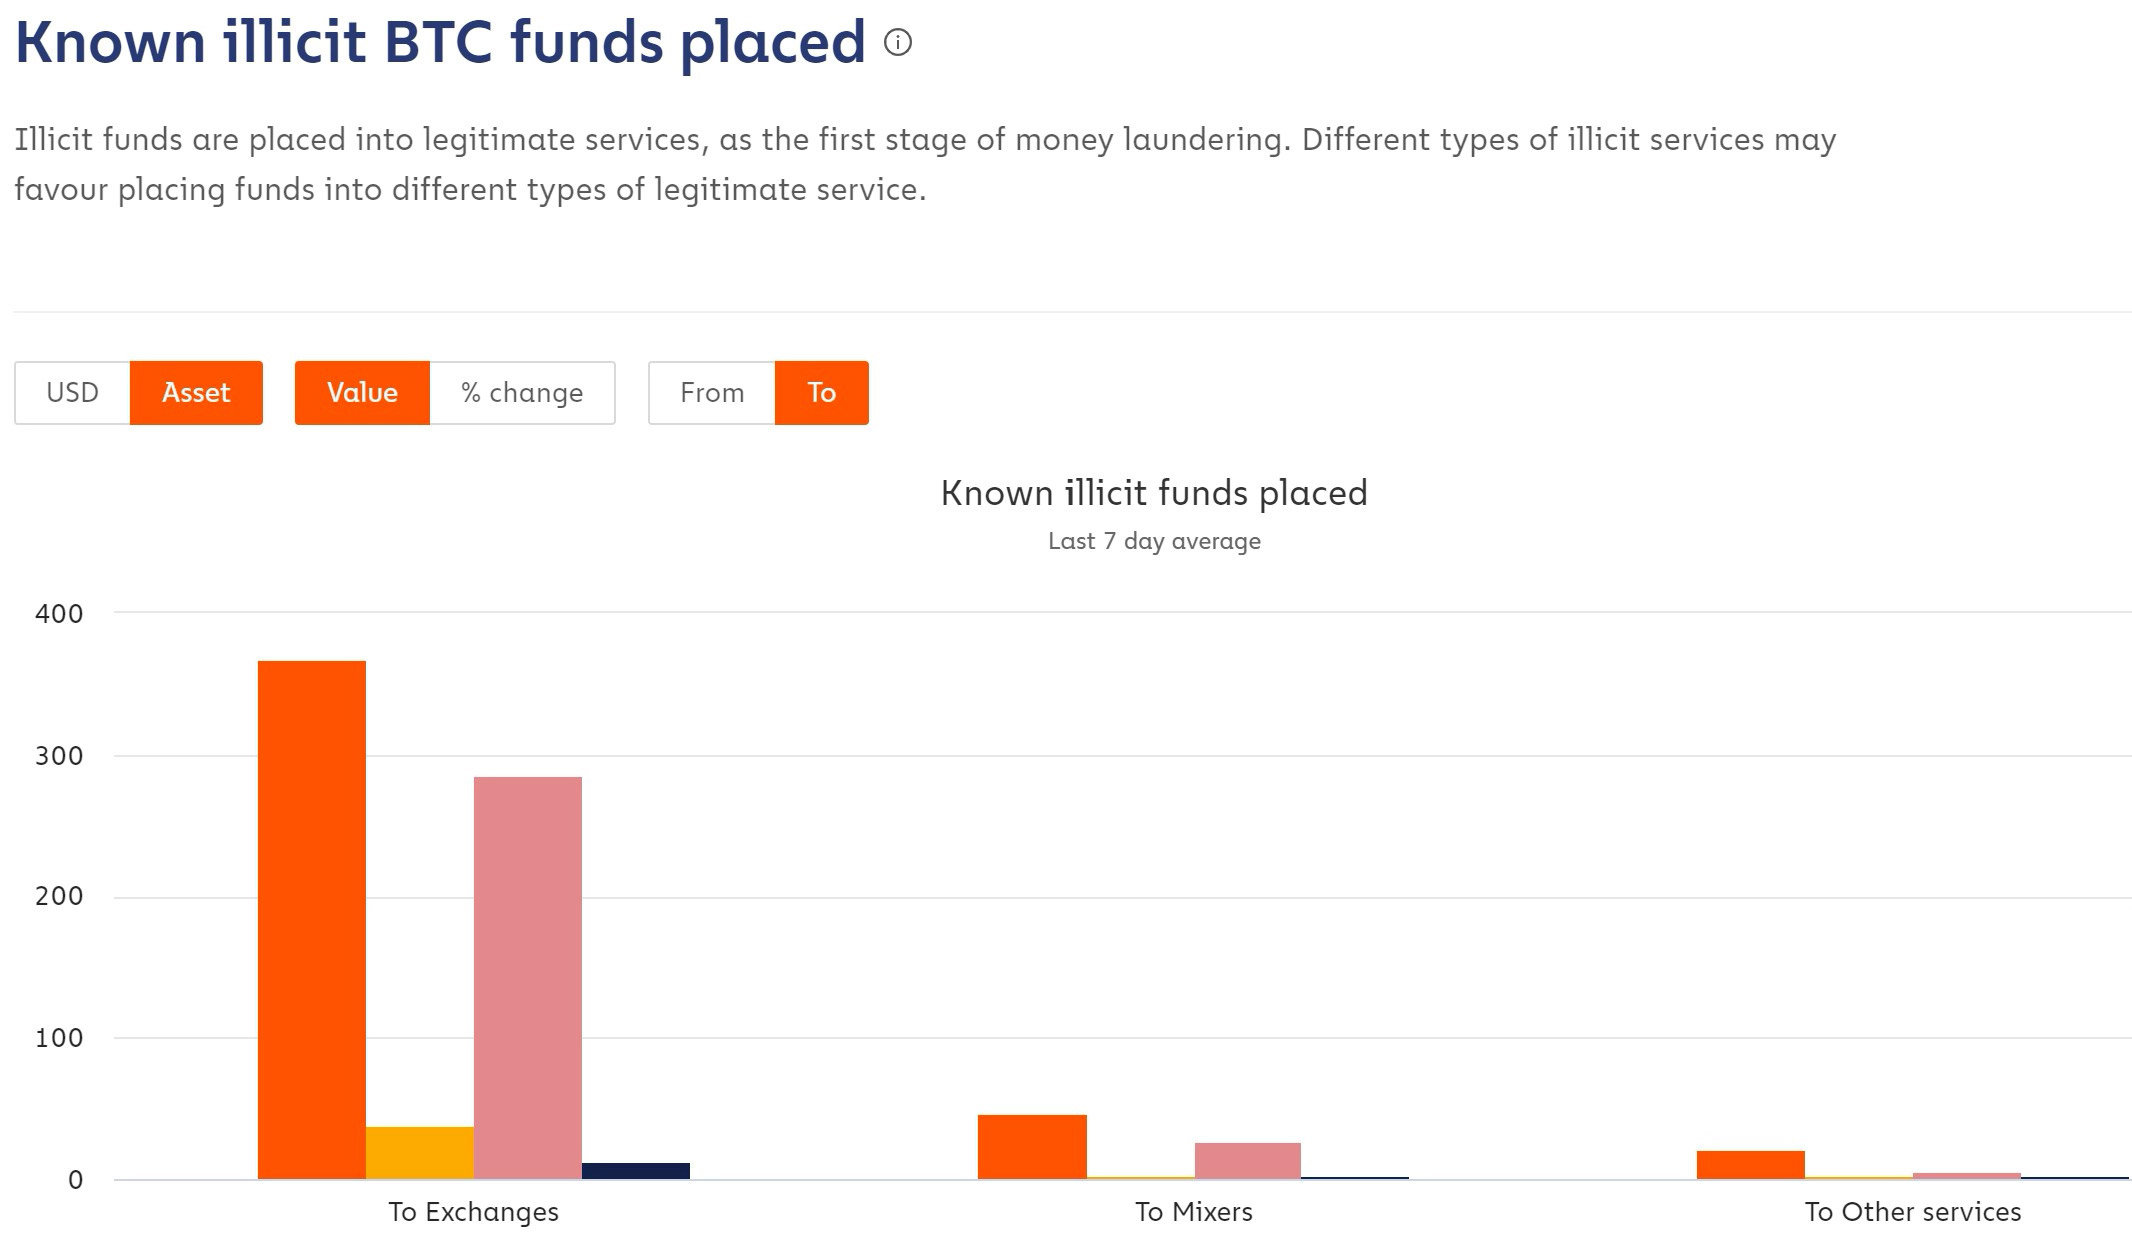The height and width of the screenshot is (1250, 2132).
Task: Switch currency display to USD
Action: [72, 392]
